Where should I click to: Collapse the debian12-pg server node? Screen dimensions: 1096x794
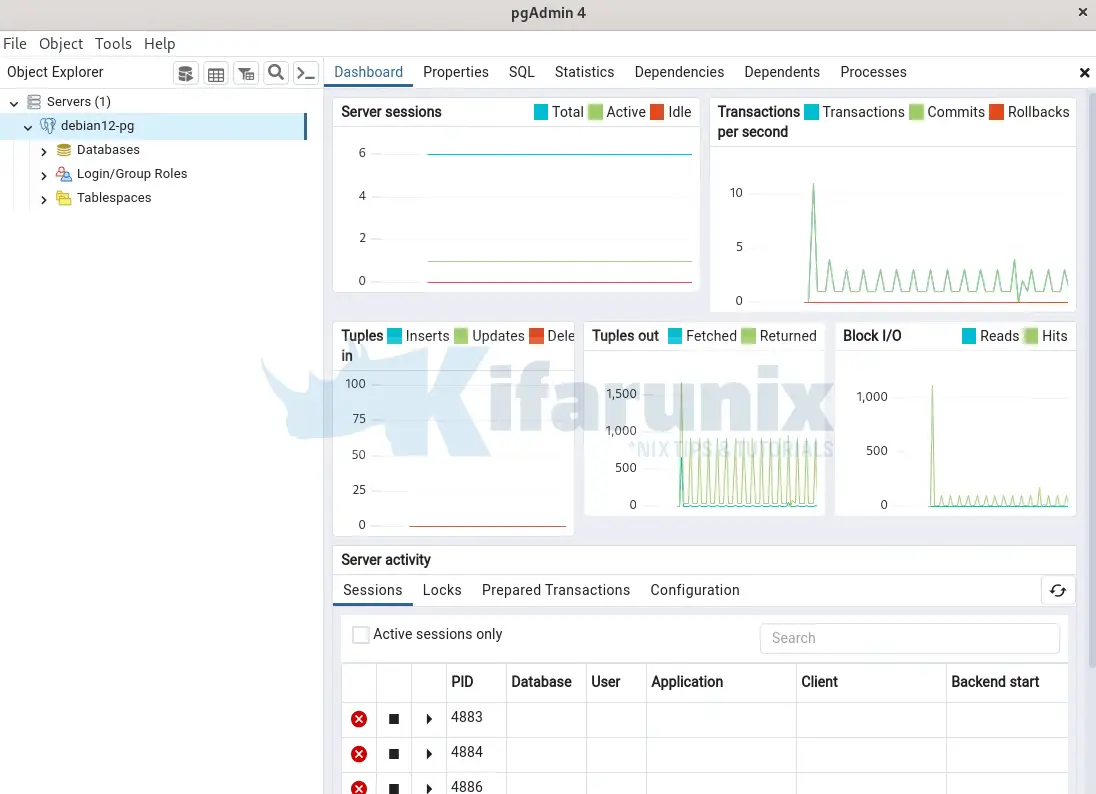28,126
